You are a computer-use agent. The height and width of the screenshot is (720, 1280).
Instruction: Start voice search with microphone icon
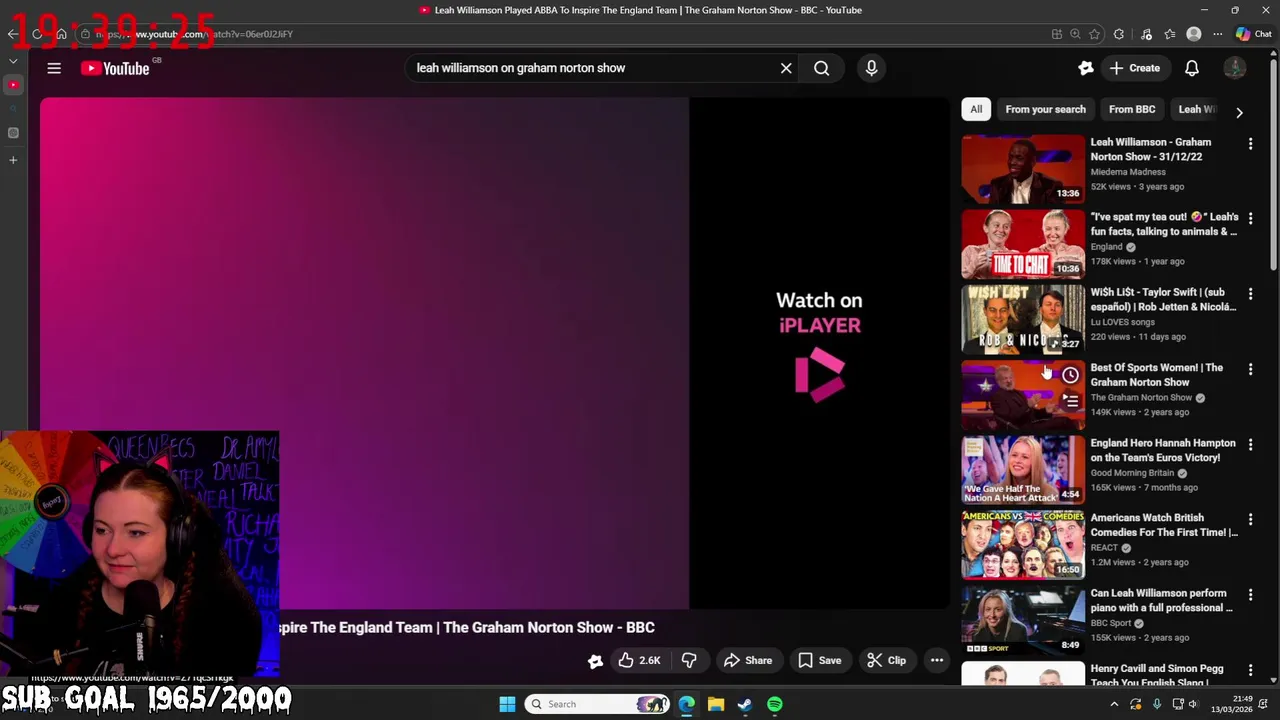pos(871,68)
